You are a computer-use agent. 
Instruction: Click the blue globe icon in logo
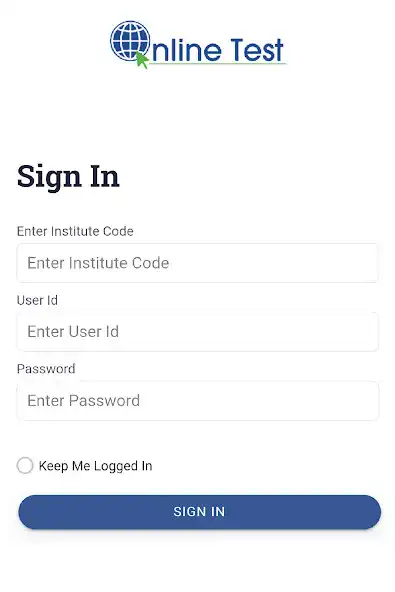click(130, 40)
